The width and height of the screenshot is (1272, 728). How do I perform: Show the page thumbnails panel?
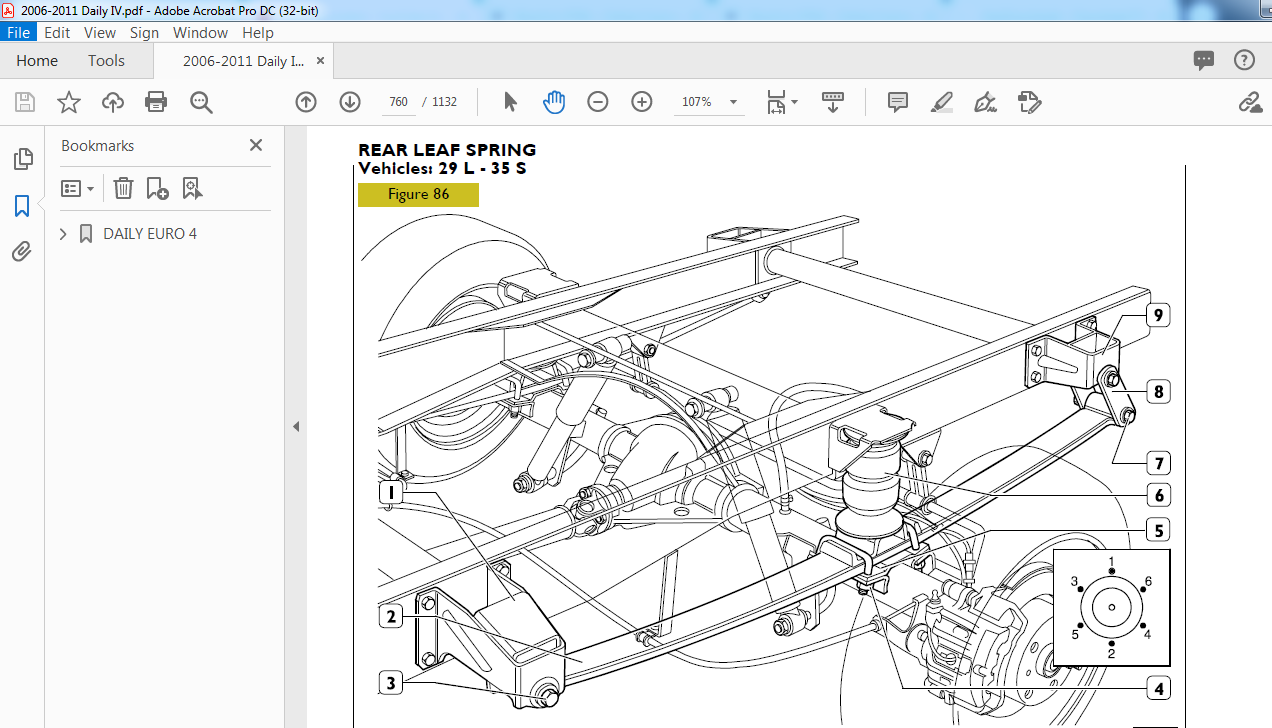(22, 159)
